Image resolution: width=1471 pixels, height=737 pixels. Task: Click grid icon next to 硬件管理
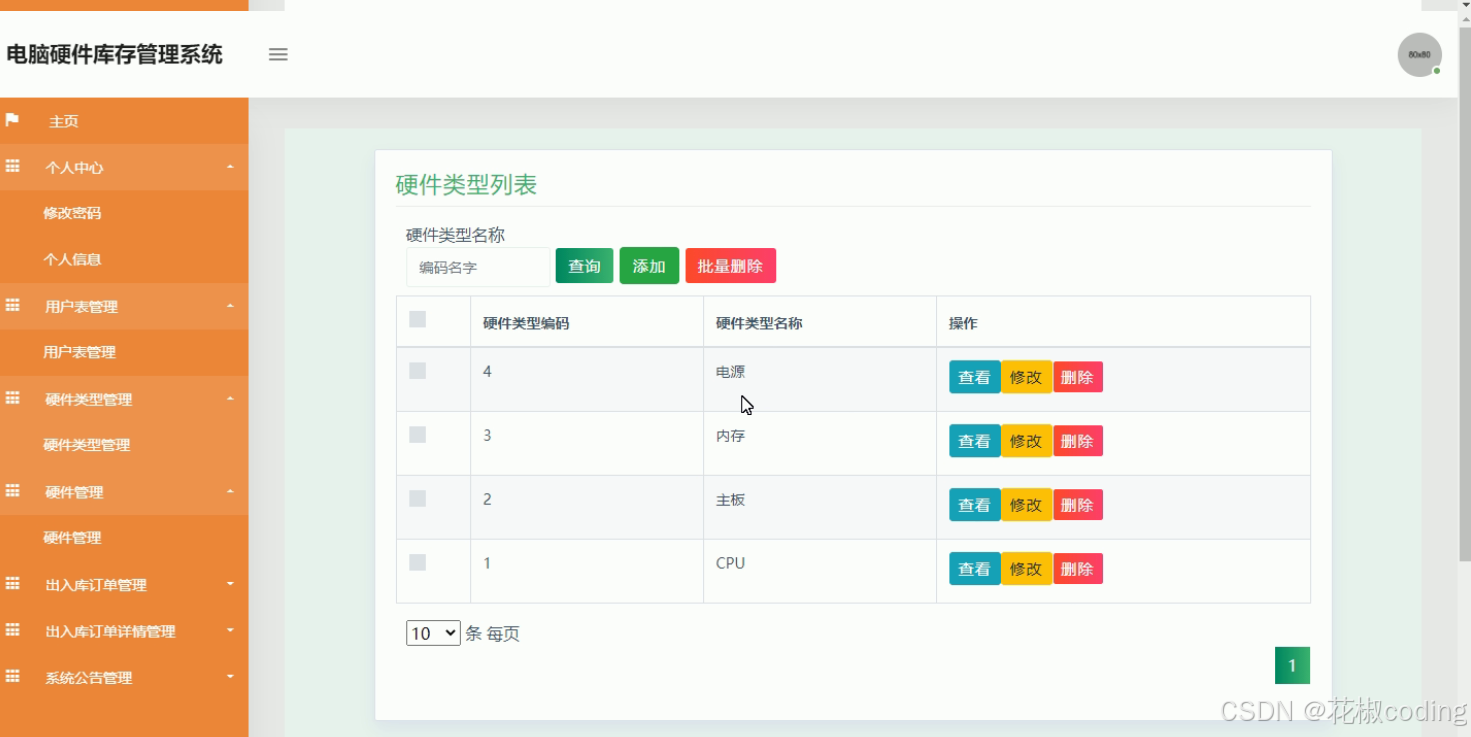pyautogui.click(x=12, y=491)
